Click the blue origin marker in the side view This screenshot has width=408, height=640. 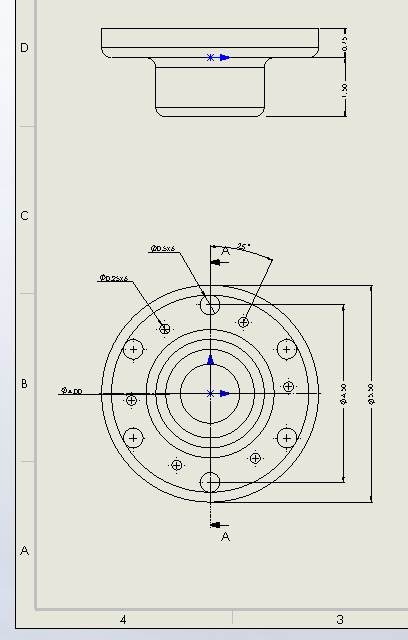pos(211,58)
